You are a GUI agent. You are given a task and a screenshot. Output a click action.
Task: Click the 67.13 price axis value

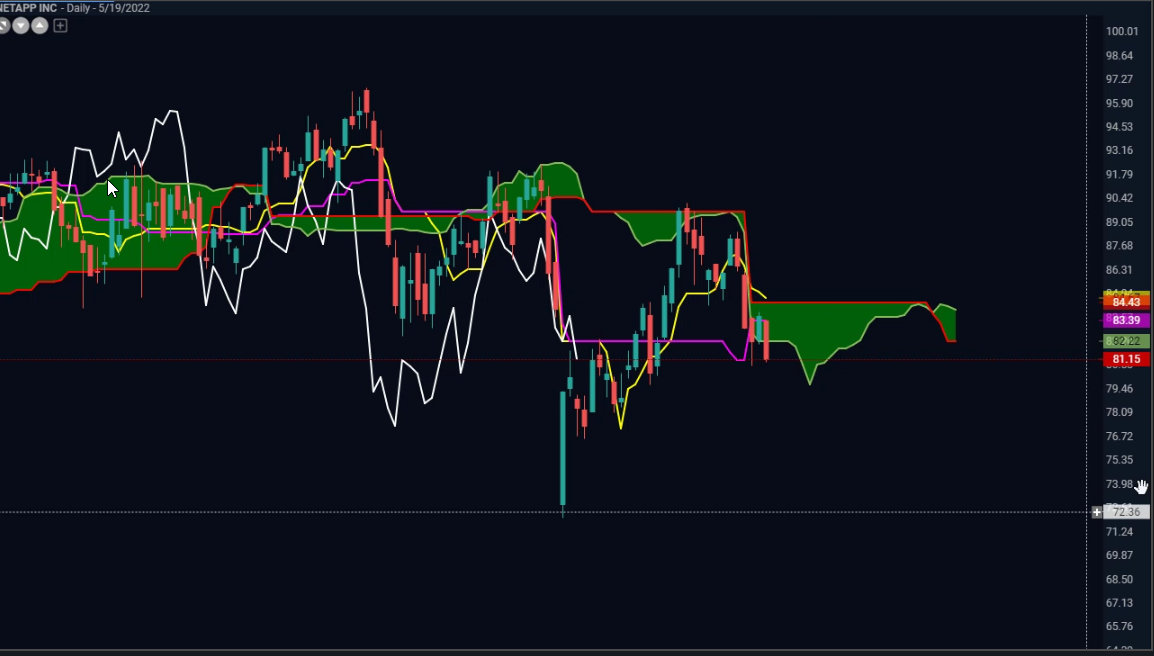[1119, 603]
